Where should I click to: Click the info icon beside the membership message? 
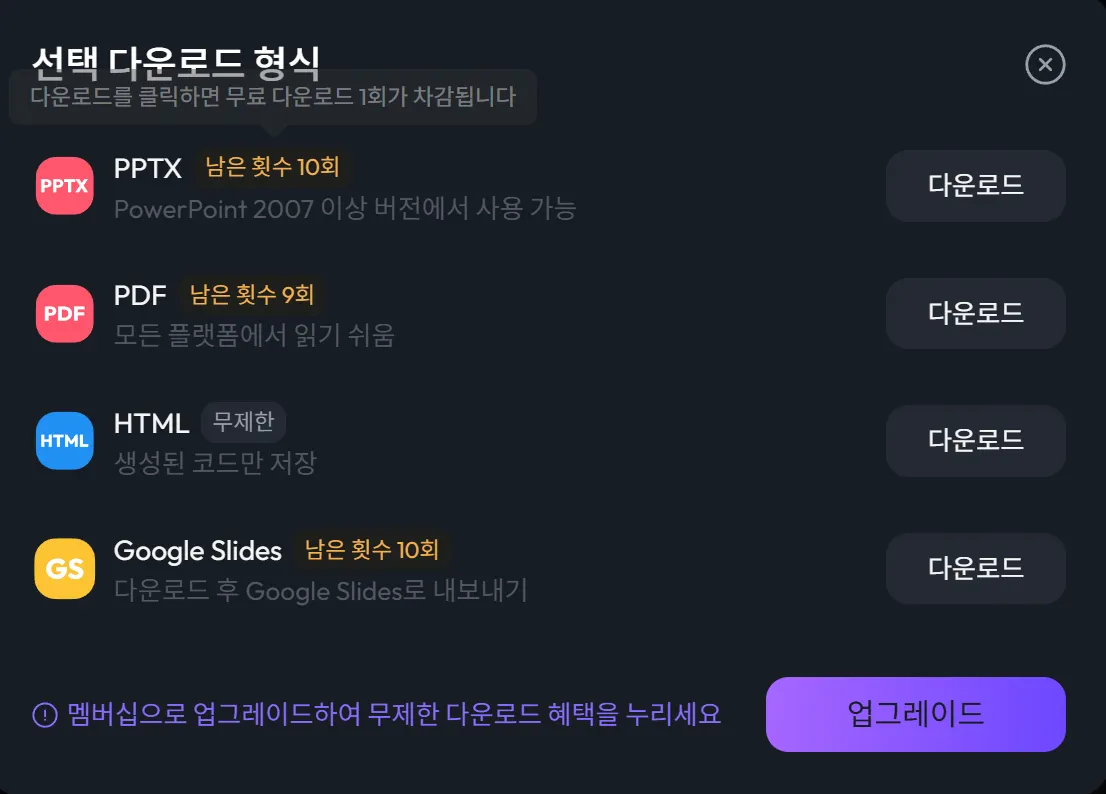coord(45,715)
